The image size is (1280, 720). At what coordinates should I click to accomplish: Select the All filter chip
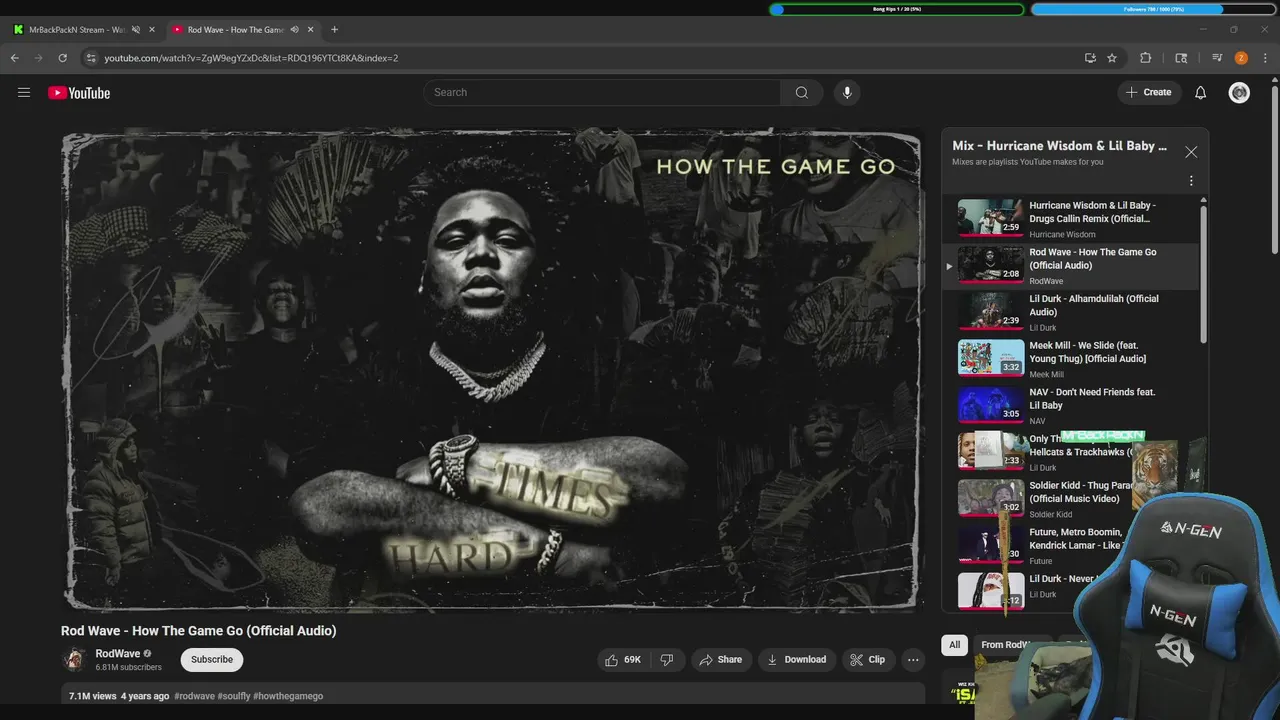click(x=954, y=645)
